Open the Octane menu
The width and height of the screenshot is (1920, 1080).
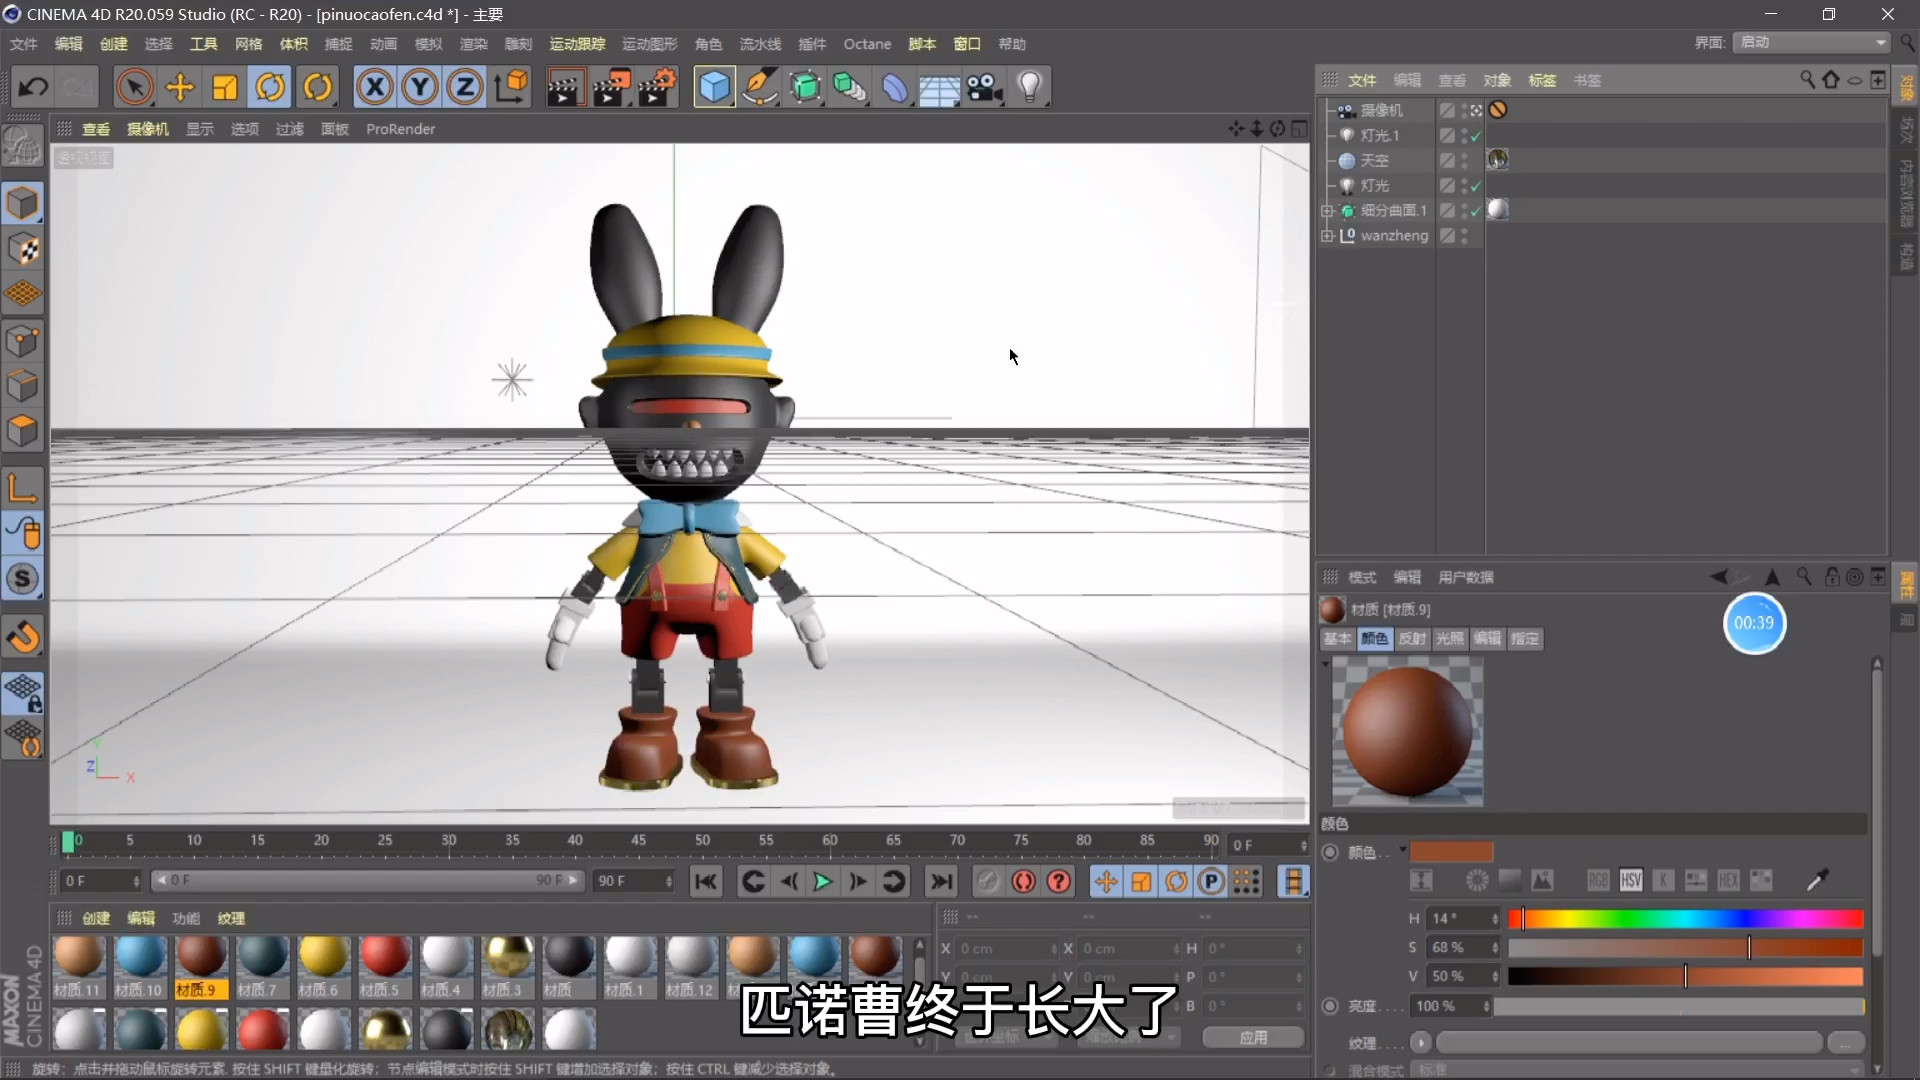(867, 44)
